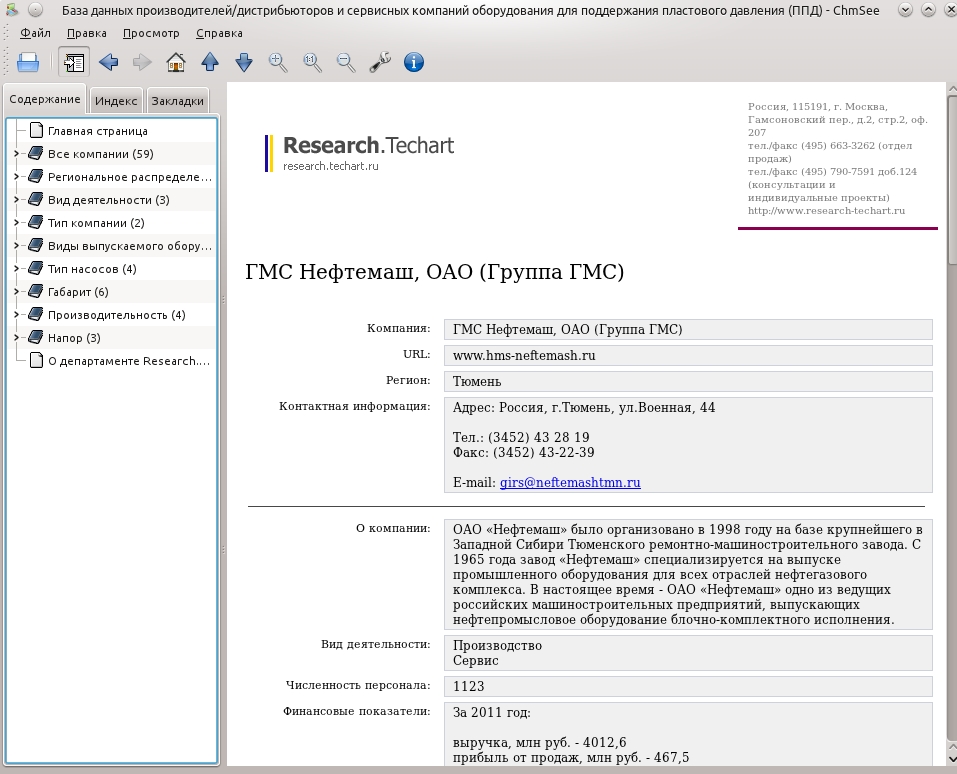Switch to the Содержание tab
957x774 pixels.
(x=45, y=99)
